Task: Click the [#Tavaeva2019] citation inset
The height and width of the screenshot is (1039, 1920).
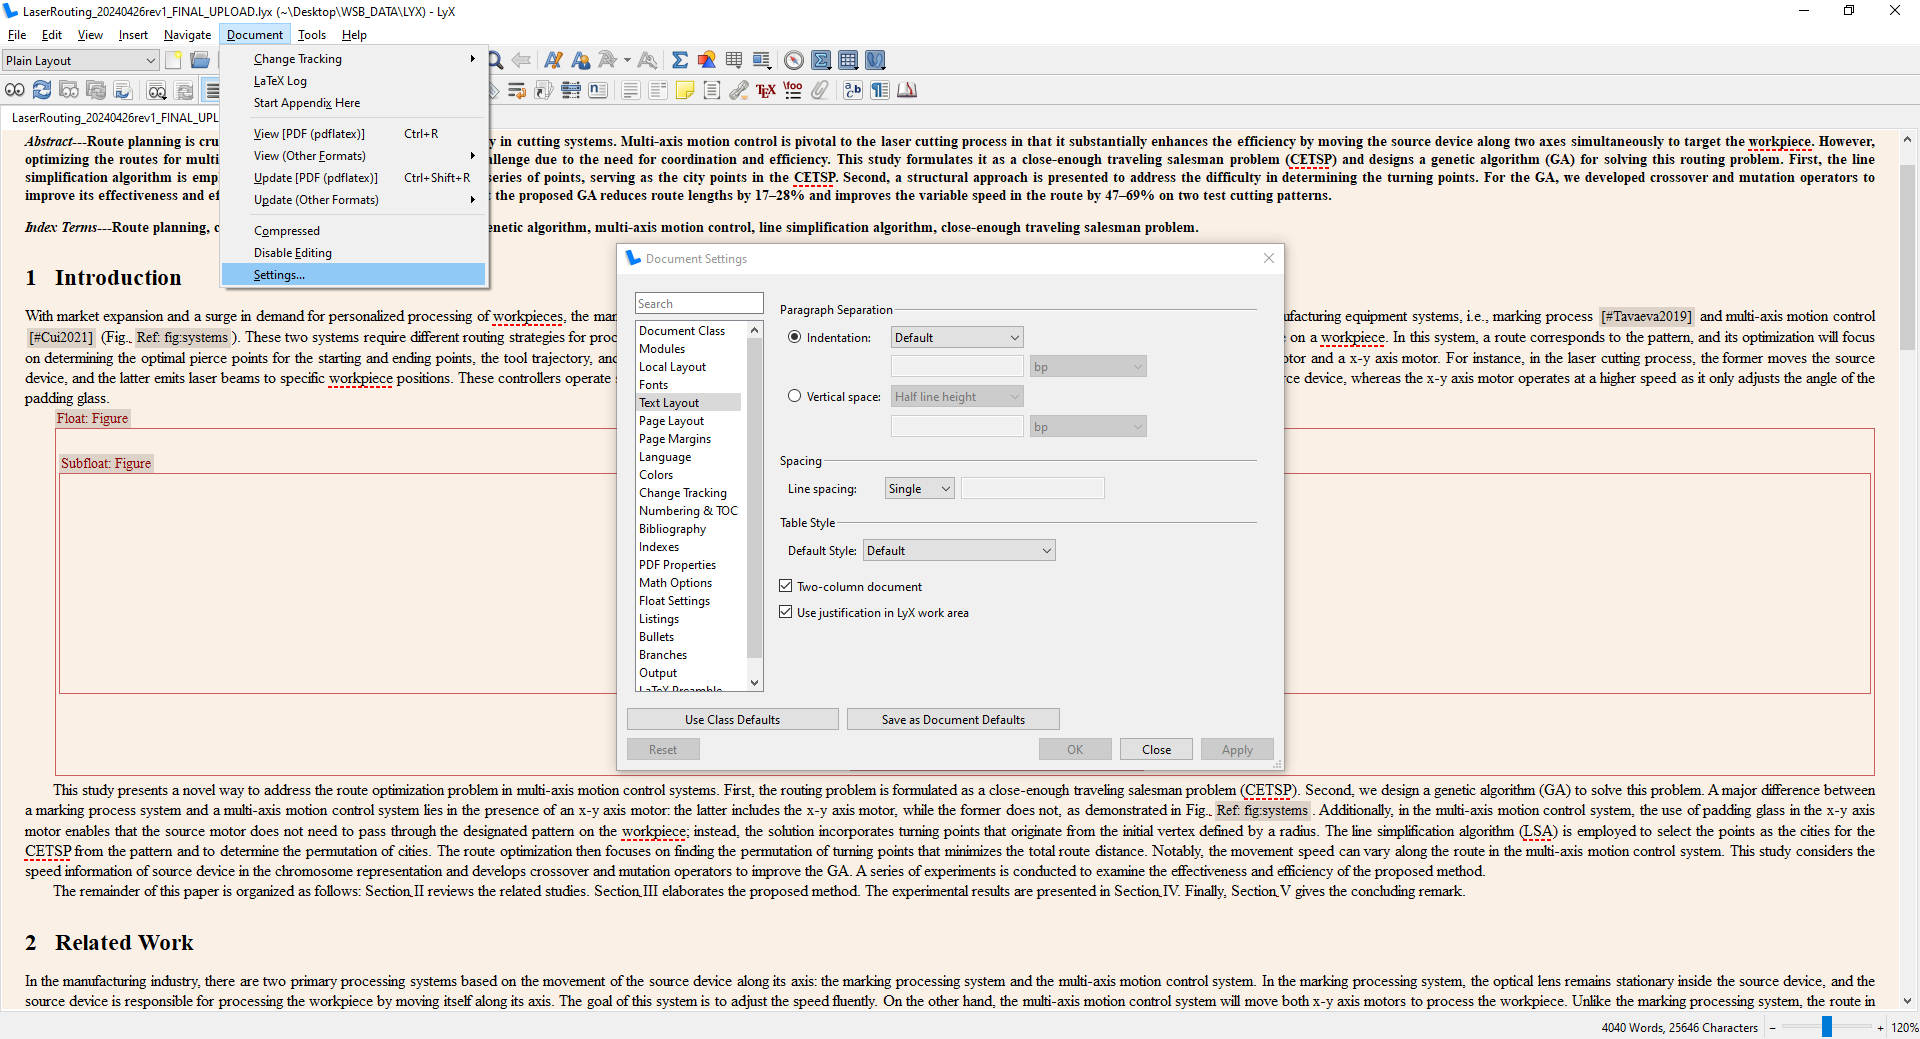Action: coord(1646,316)
